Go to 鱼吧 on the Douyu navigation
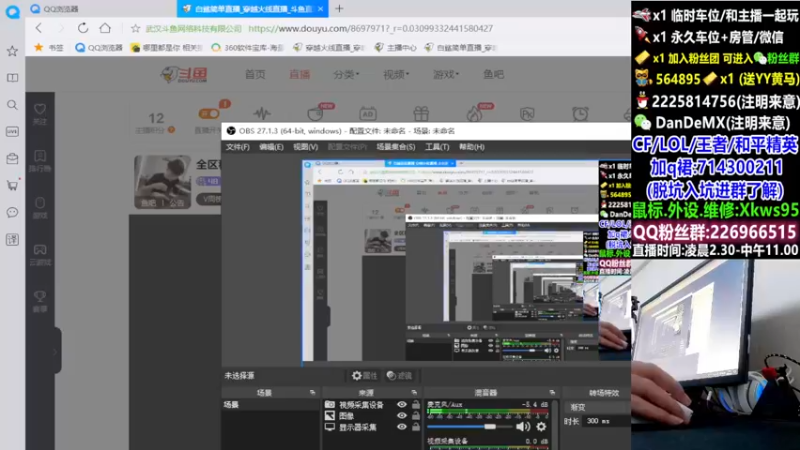800x450 pixels. click(493, 74)
